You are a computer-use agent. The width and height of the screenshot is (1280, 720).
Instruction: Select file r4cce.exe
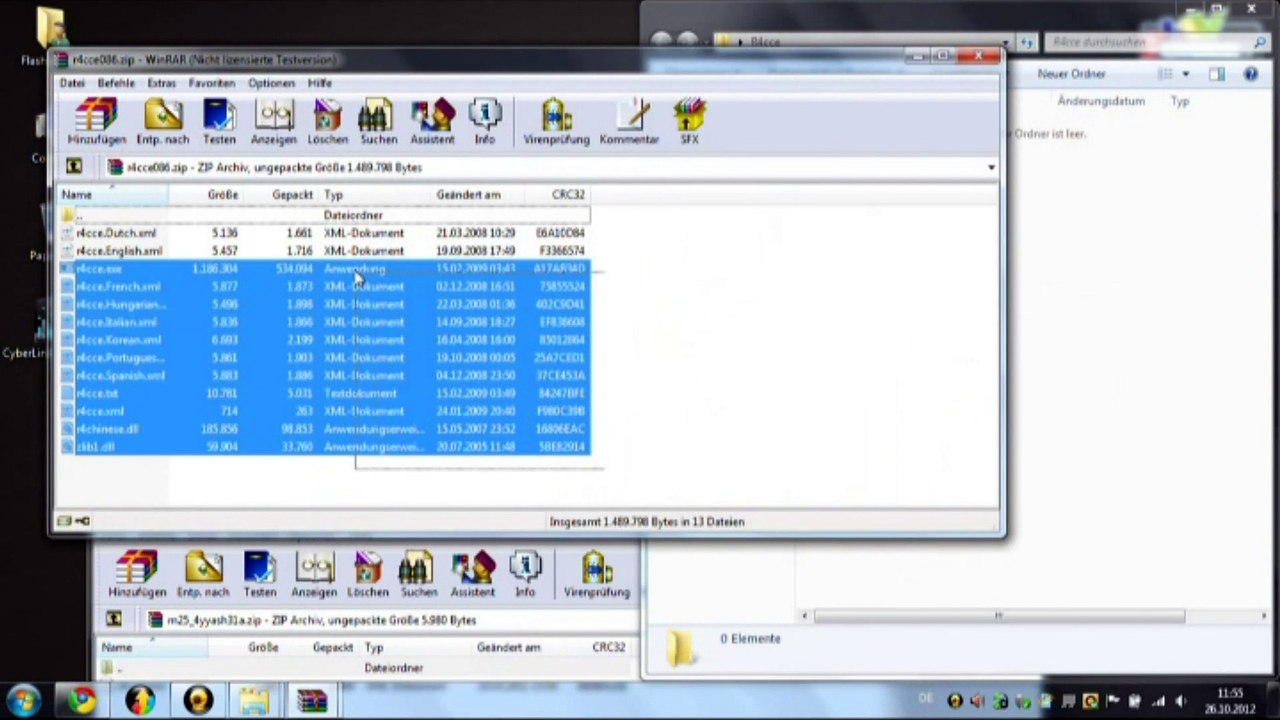pos(325,269)
